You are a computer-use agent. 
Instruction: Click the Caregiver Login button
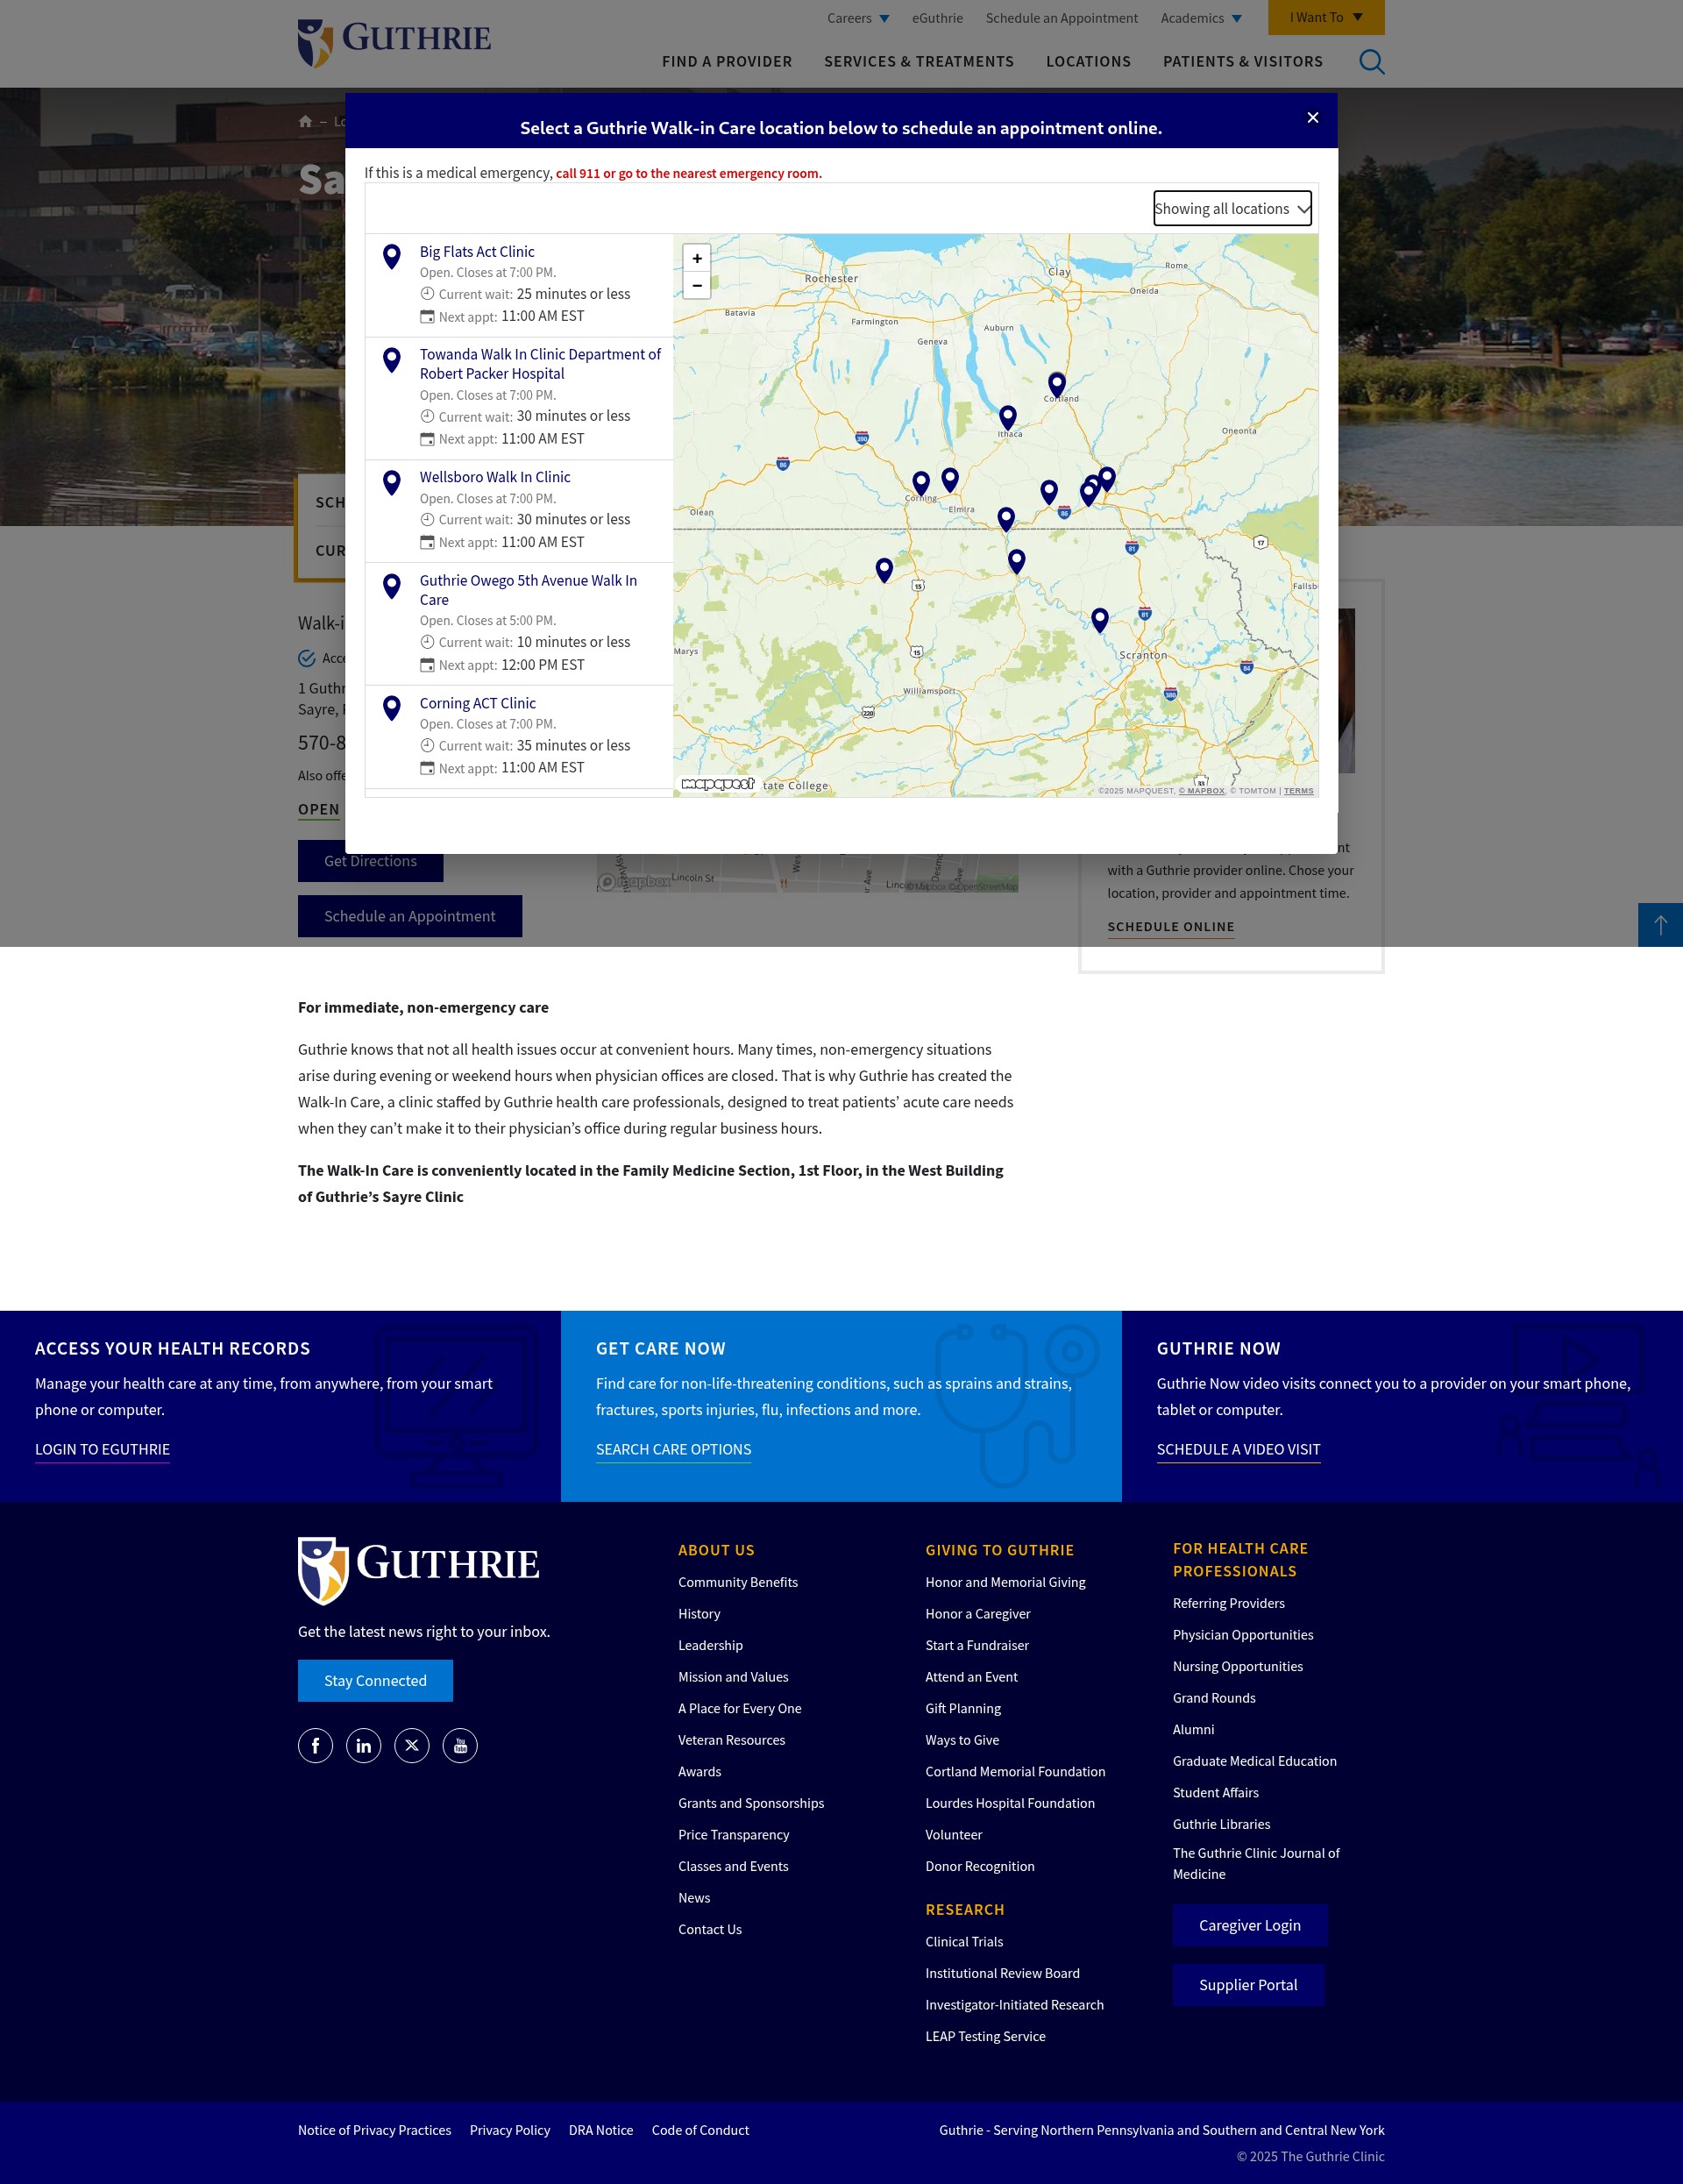pyautogui.click(x=1249, y=1925)
